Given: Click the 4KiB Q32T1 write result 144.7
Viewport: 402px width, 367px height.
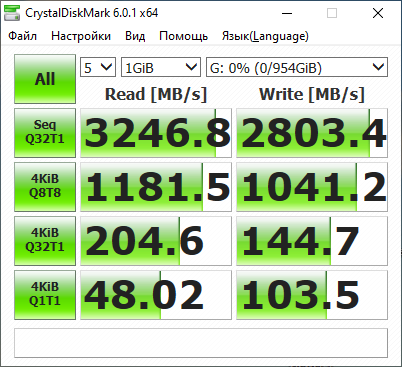Looking at the screenshot, I should point(312,241).
